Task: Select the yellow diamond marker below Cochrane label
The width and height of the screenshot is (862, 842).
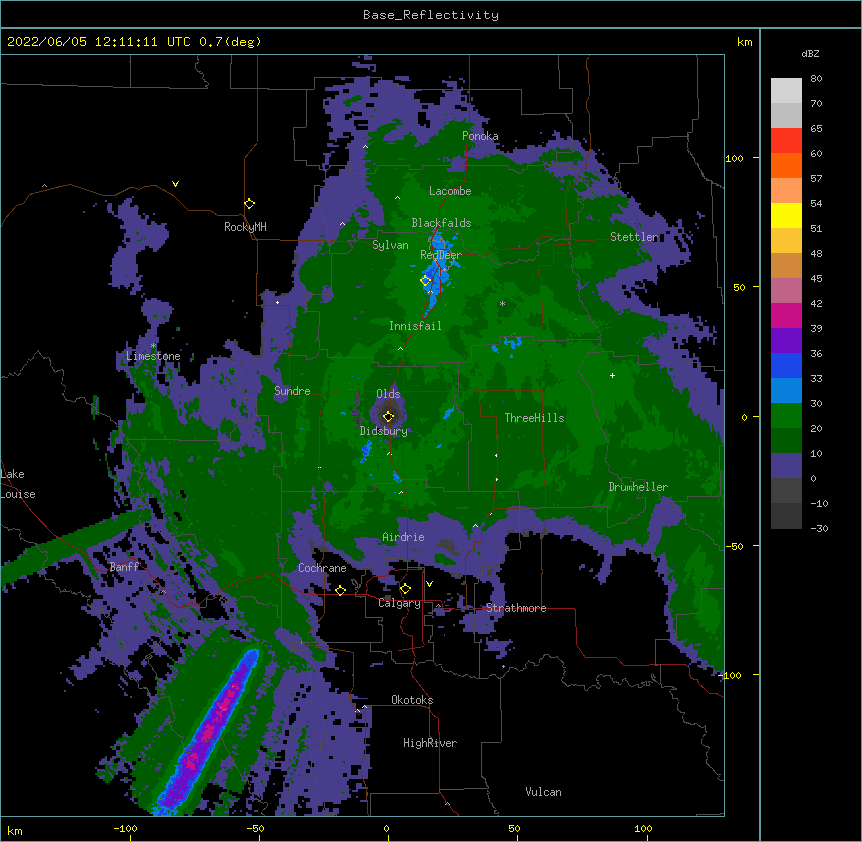Action: [340, 590]
